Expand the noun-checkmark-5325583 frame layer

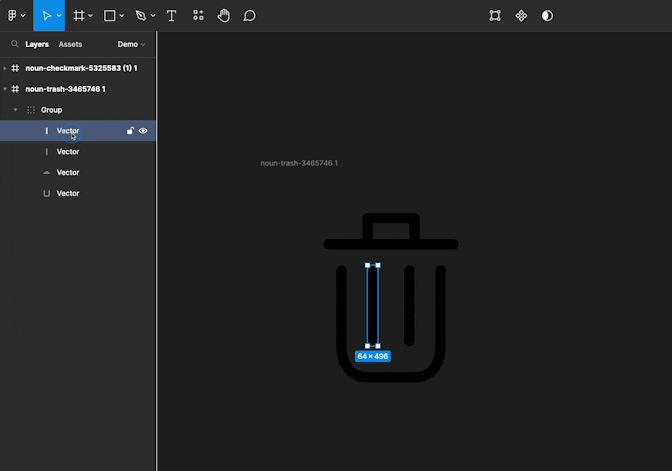[x=5, y=68]
